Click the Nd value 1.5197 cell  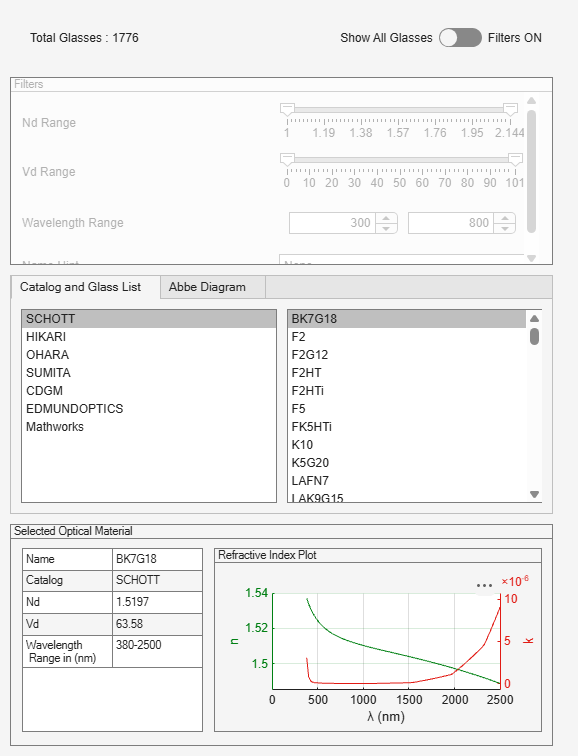click(x=157, y=602)
